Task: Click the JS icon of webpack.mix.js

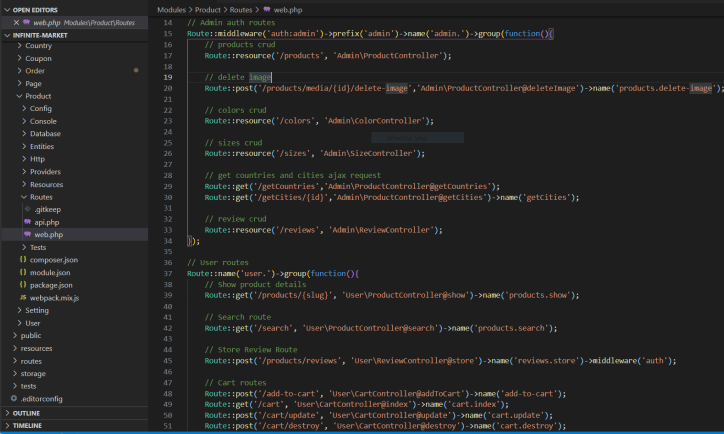Action: (x=23, y=298)
